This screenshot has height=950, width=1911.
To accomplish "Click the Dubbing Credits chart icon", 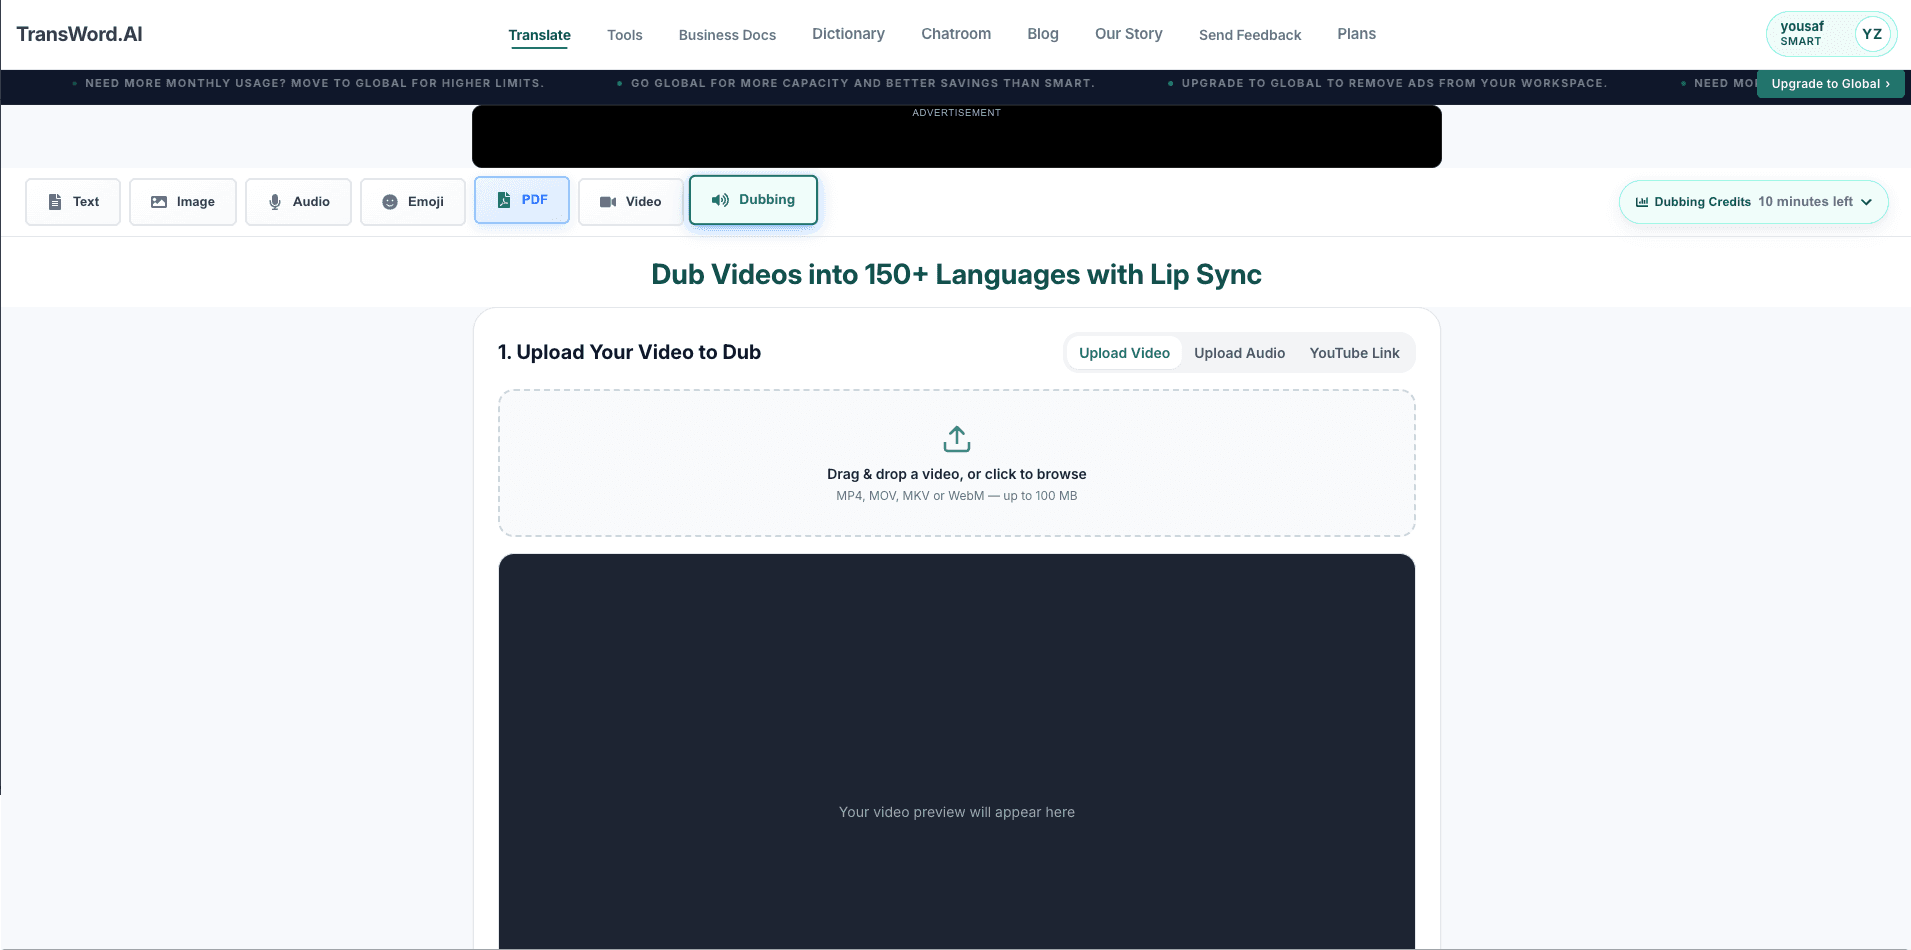I will pyautogui.click(x=1641, y=202).
